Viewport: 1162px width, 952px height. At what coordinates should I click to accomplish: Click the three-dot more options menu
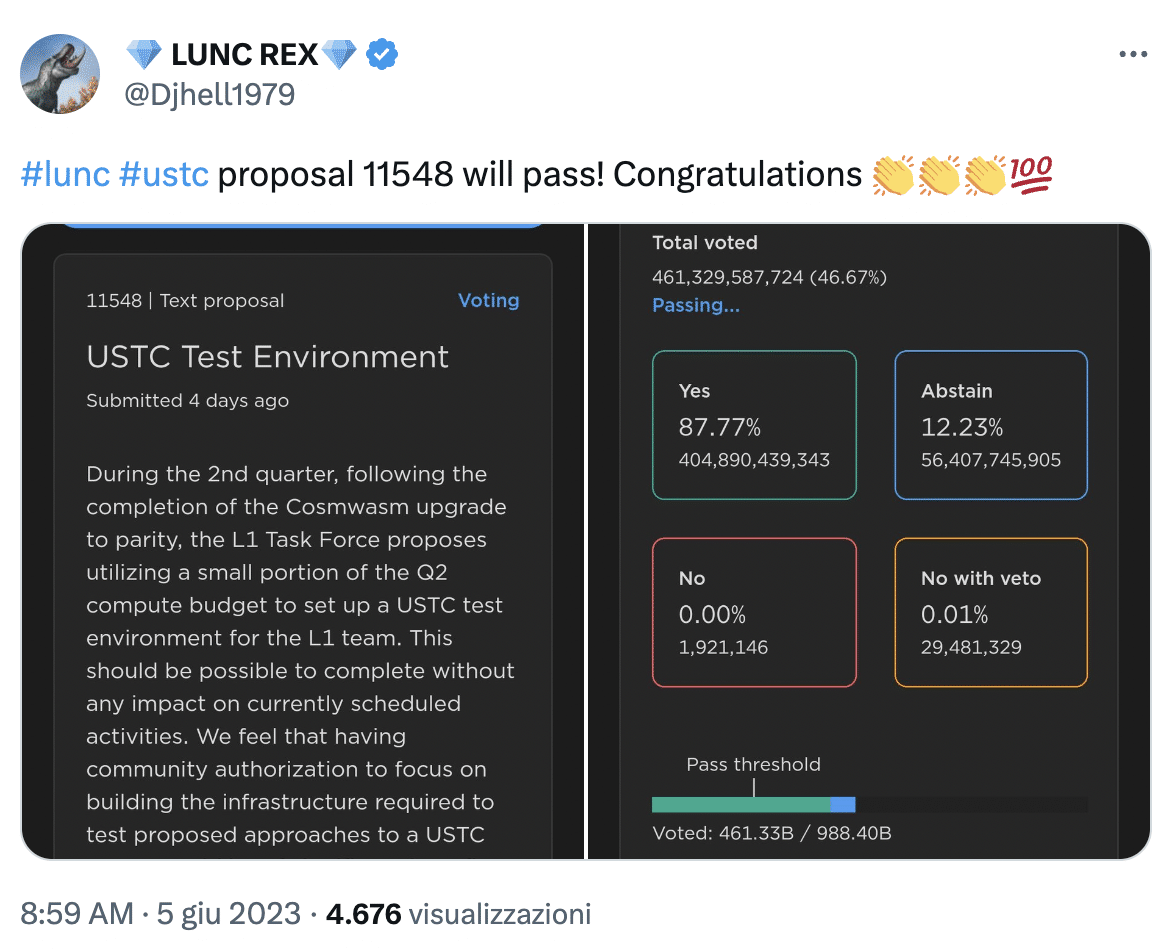1133,53
